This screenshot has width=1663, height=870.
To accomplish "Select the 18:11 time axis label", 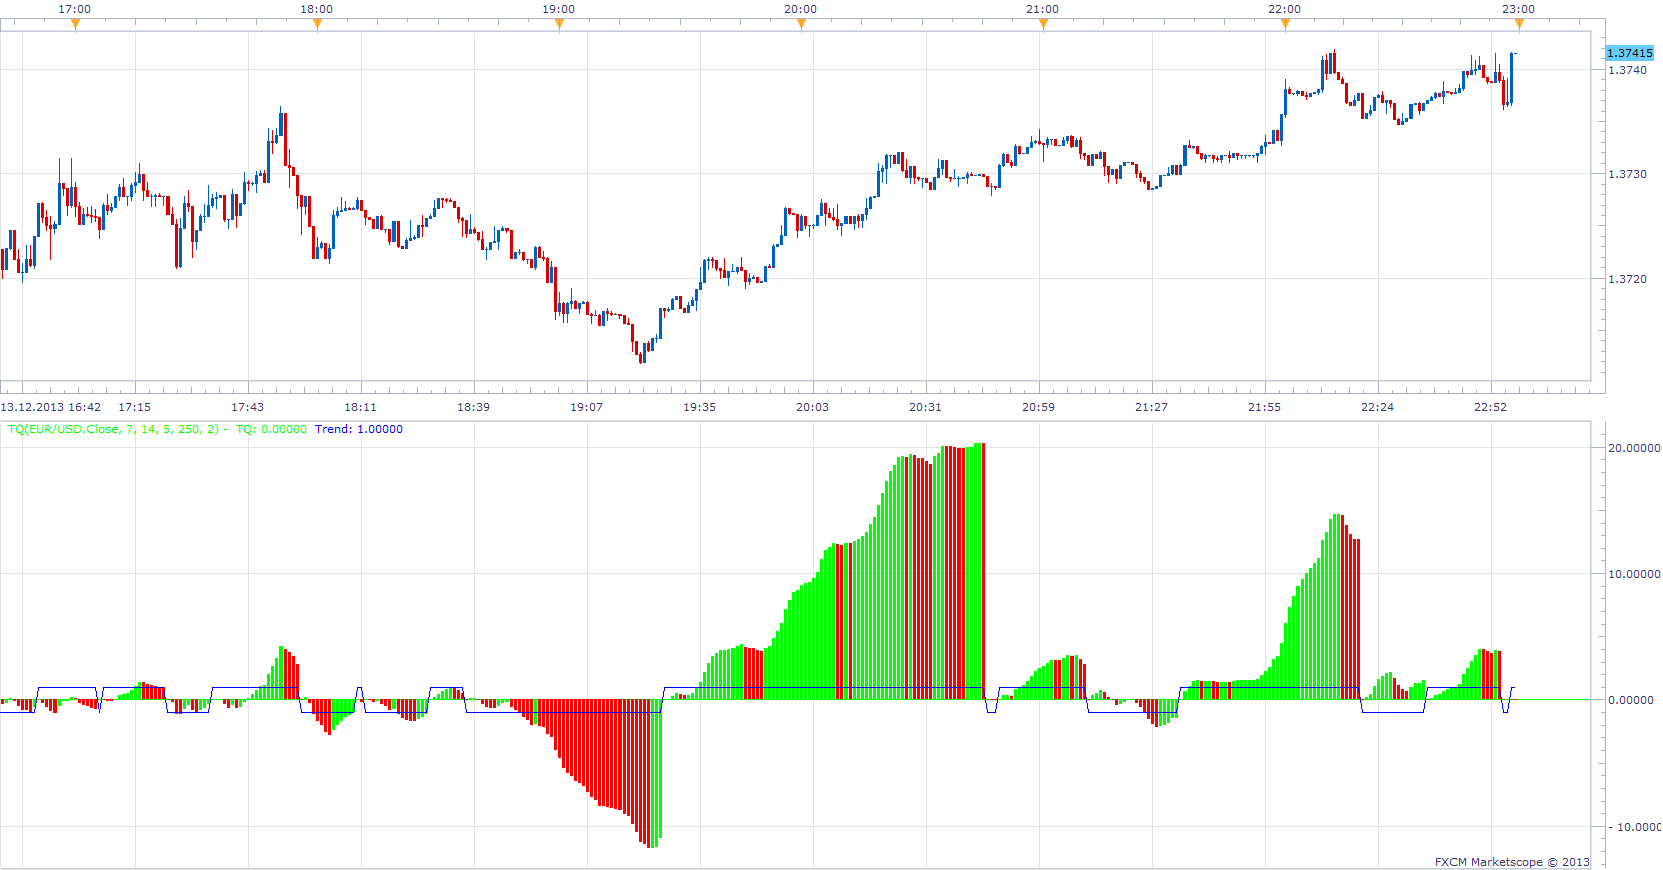I will click(x=361, y=407).
